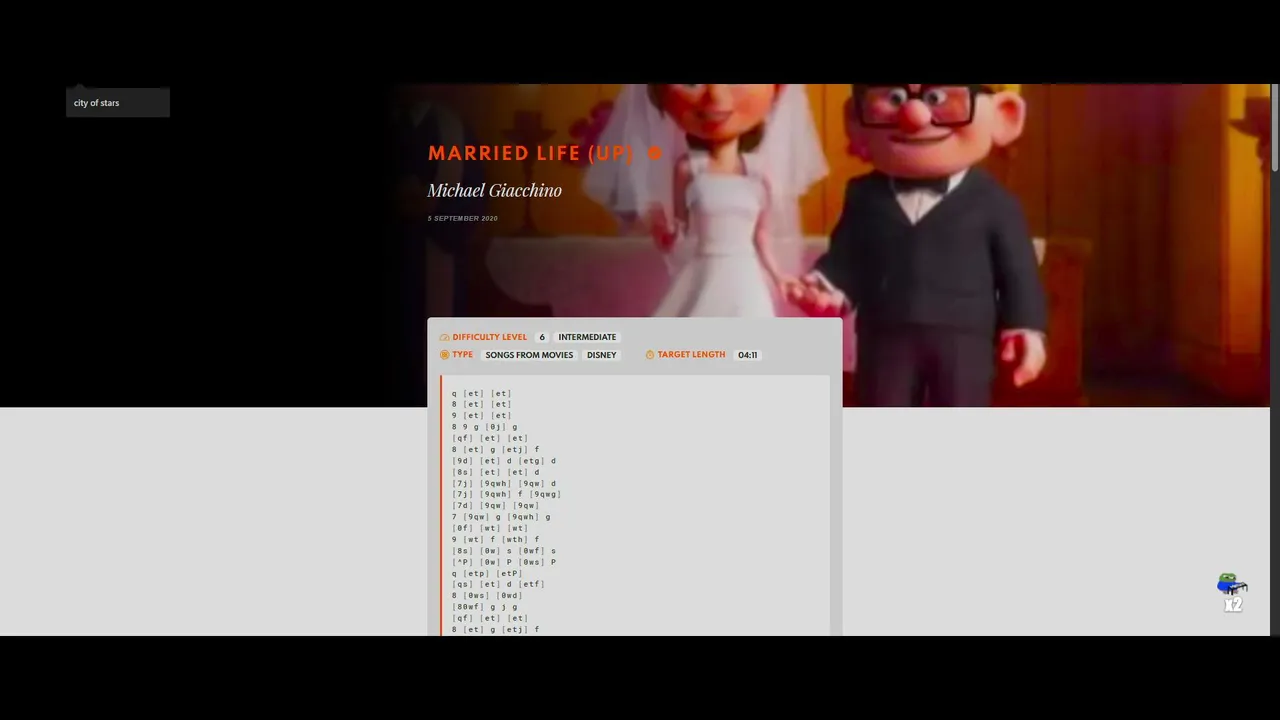The height and width of the screenshot is (720, 1280).
Task: Click sheet line "[9d] [et] d [etg] d"
Action: pyautogui.click(x=503, y=461)
